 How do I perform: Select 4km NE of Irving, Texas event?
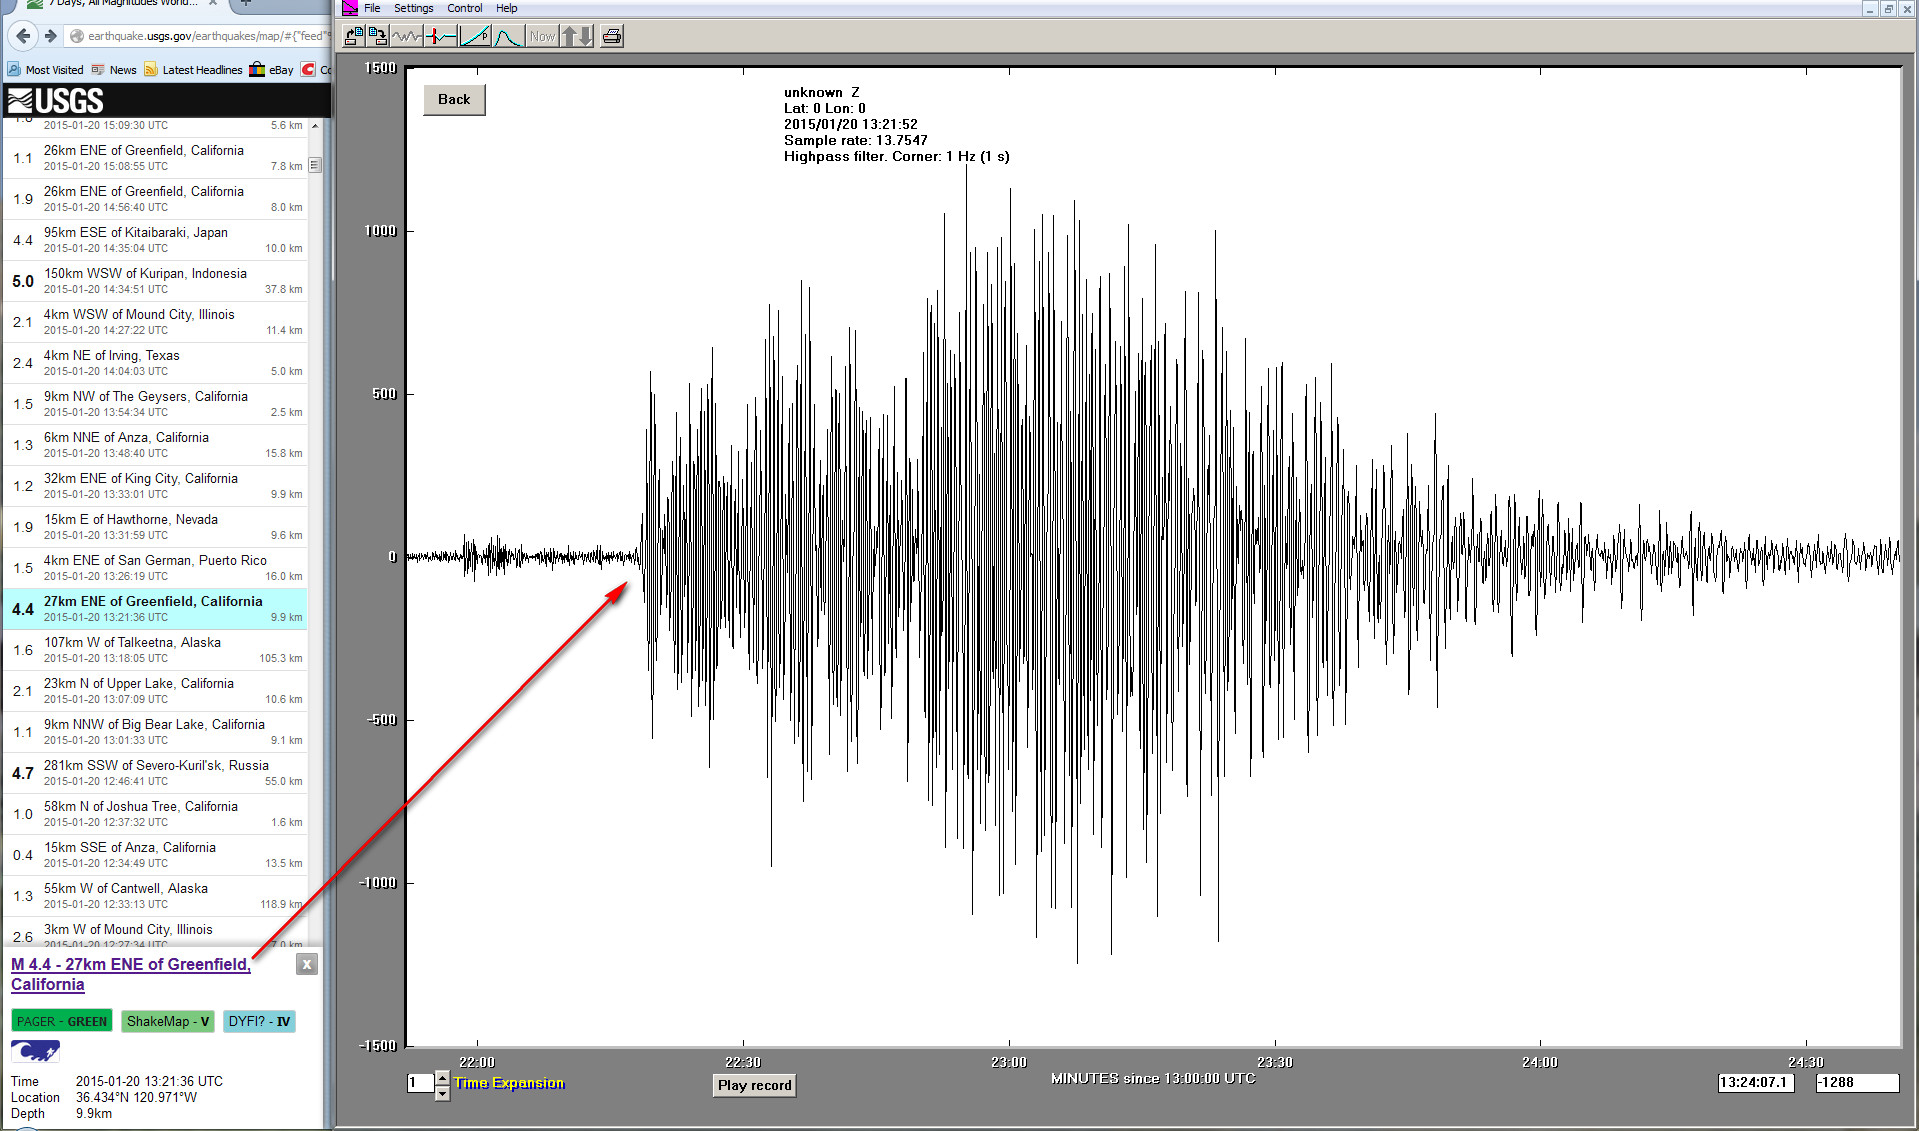click(155, 363)
